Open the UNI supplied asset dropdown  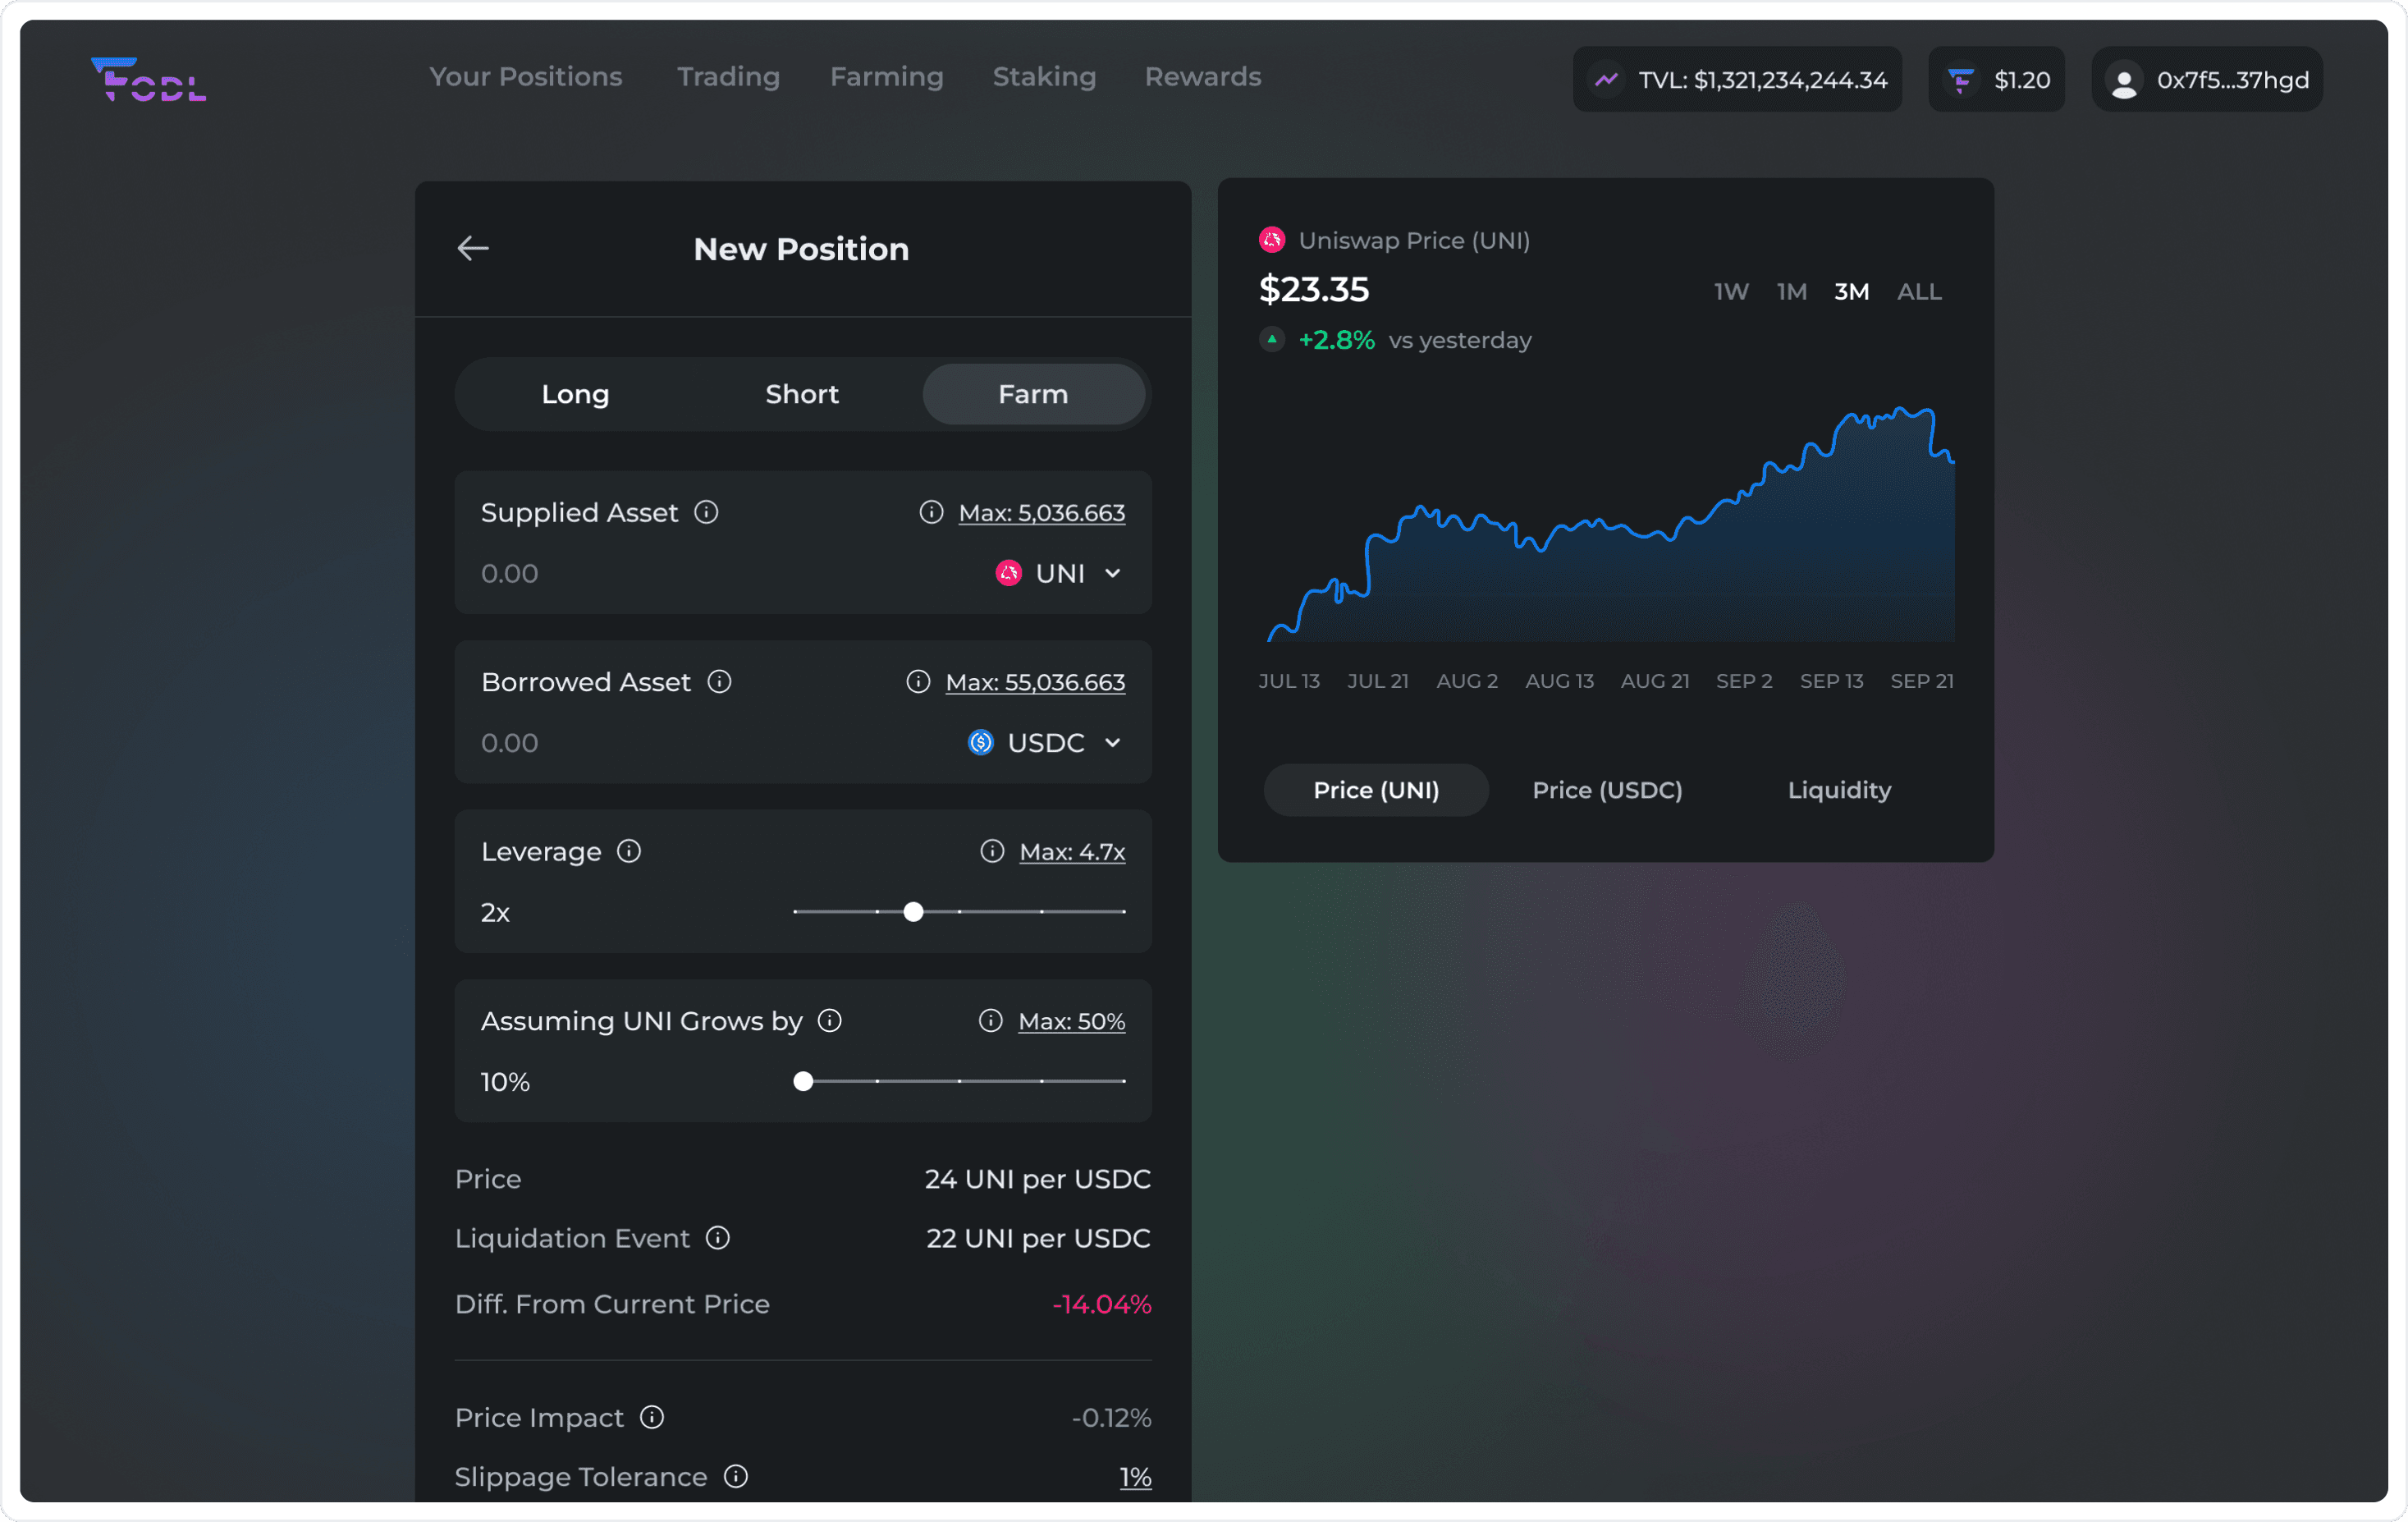tap(1060, 573)
